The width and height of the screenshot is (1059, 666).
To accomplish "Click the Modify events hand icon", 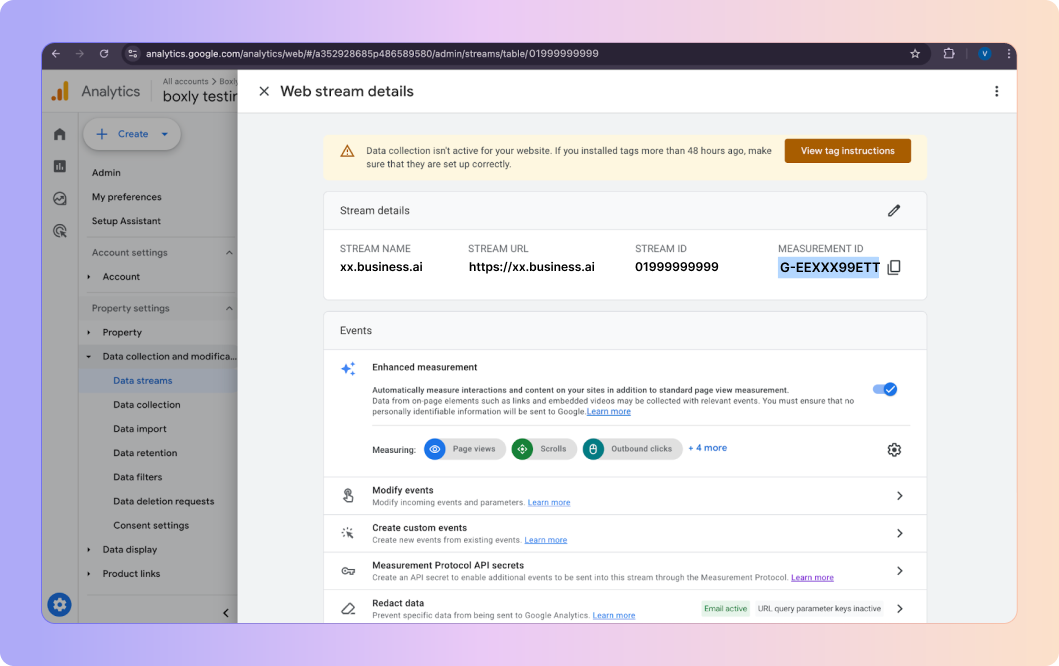I will pyautogui.click(x=348, y=496).
